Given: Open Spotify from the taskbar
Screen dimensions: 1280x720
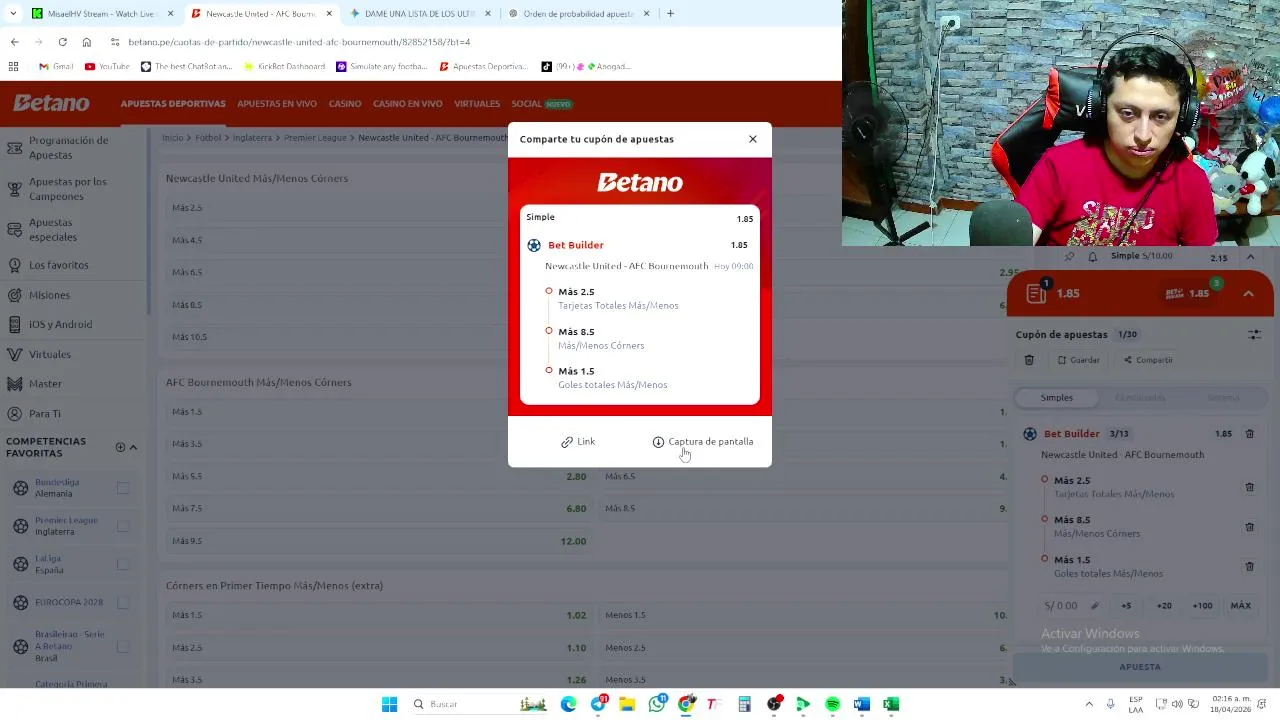Looking at the screenshot, I should (832, 704).
